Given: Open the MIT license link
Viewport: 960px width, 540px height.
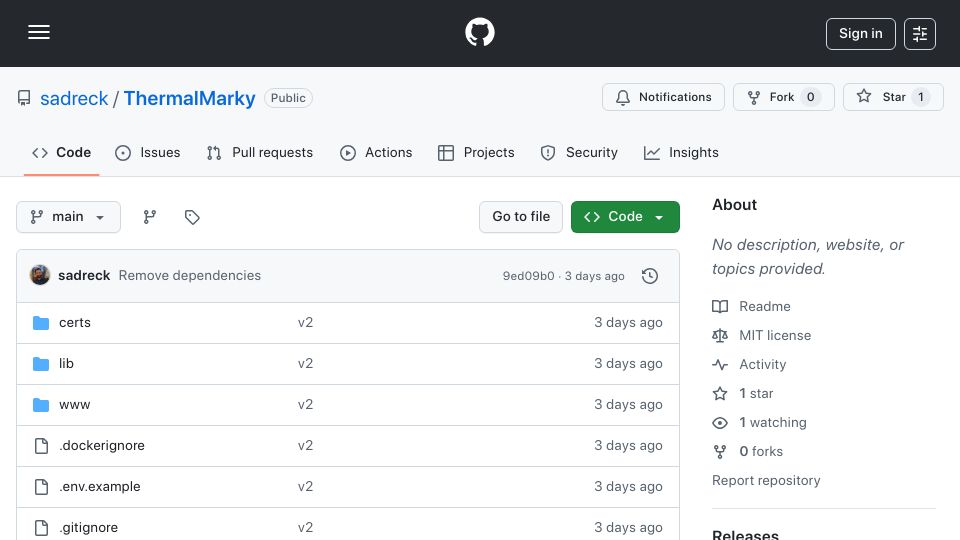Looking at the screenshot, I should 762,336.
